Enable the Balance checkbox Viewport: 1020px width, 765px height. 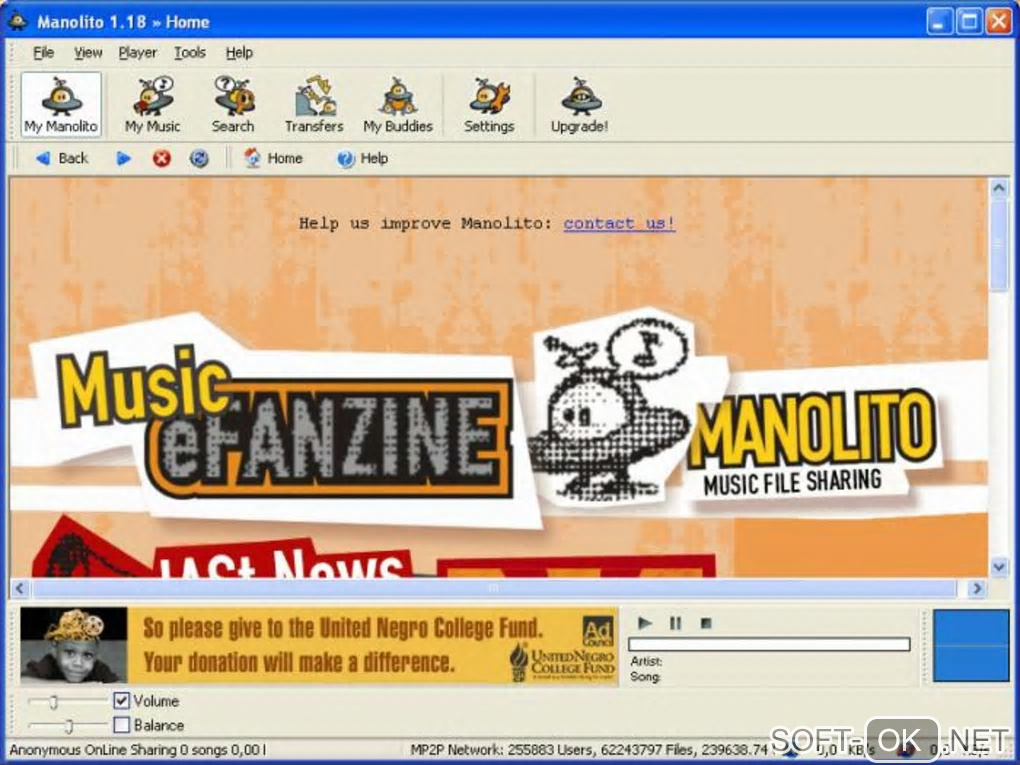pyautogui.click(x=122, y=724)
